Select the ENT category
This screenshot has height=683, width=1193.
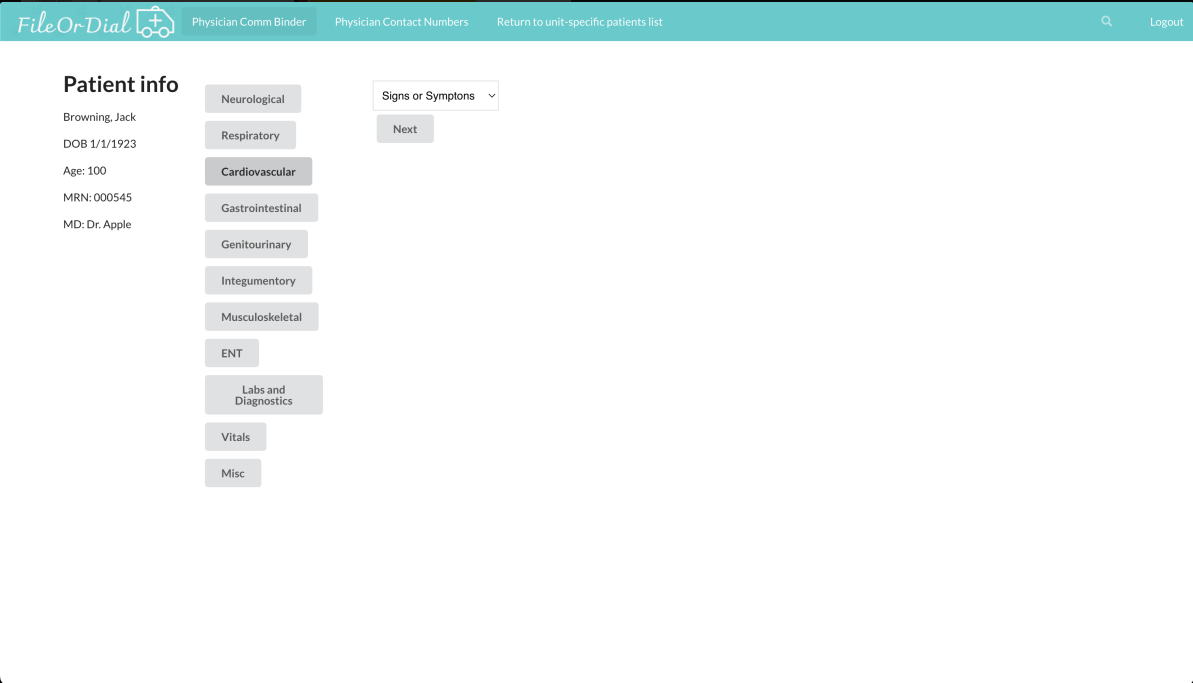[x=231, y=352]
